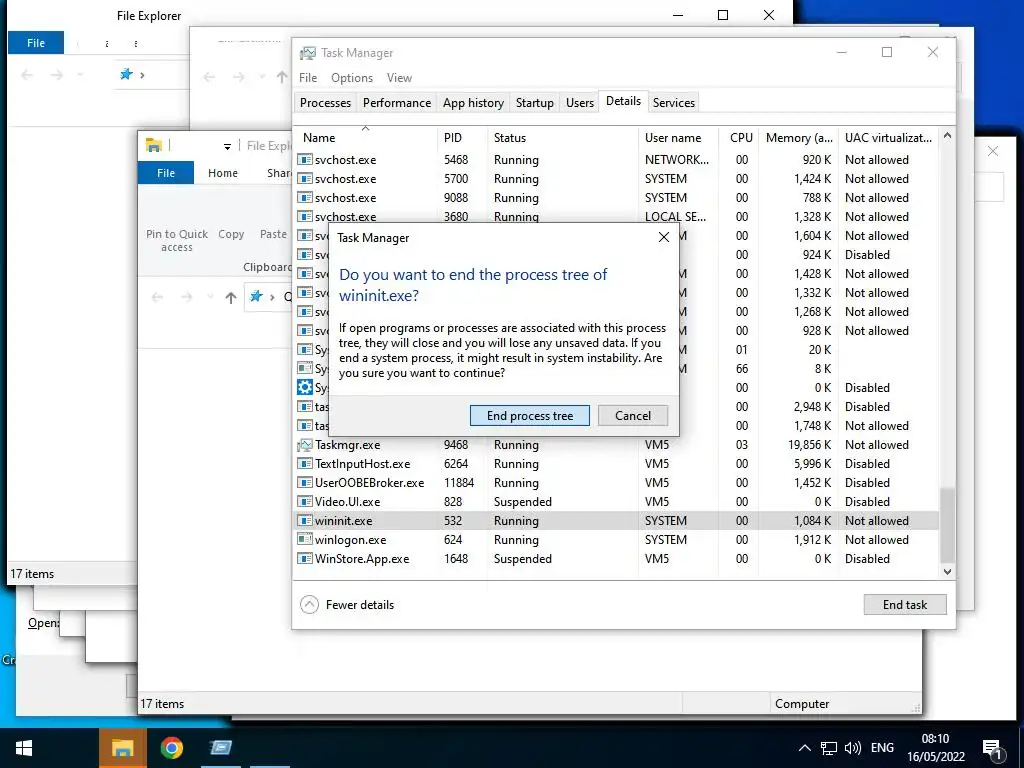Switch to the Services tab
1024x768 pixels.
click(x=673, y=103)
